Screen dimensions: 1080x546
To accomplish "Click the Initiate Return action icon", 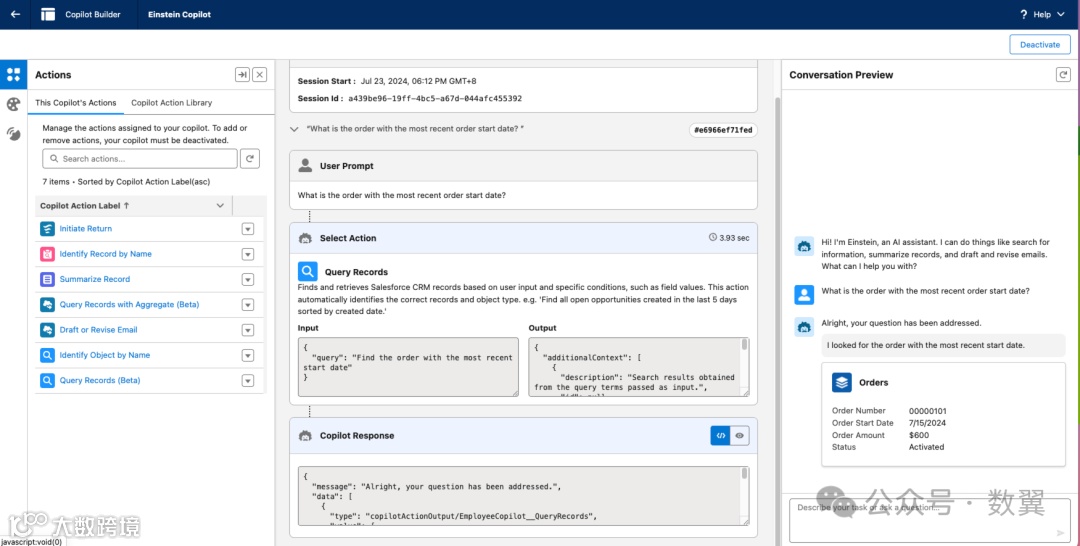I will (x=47, y=229).
